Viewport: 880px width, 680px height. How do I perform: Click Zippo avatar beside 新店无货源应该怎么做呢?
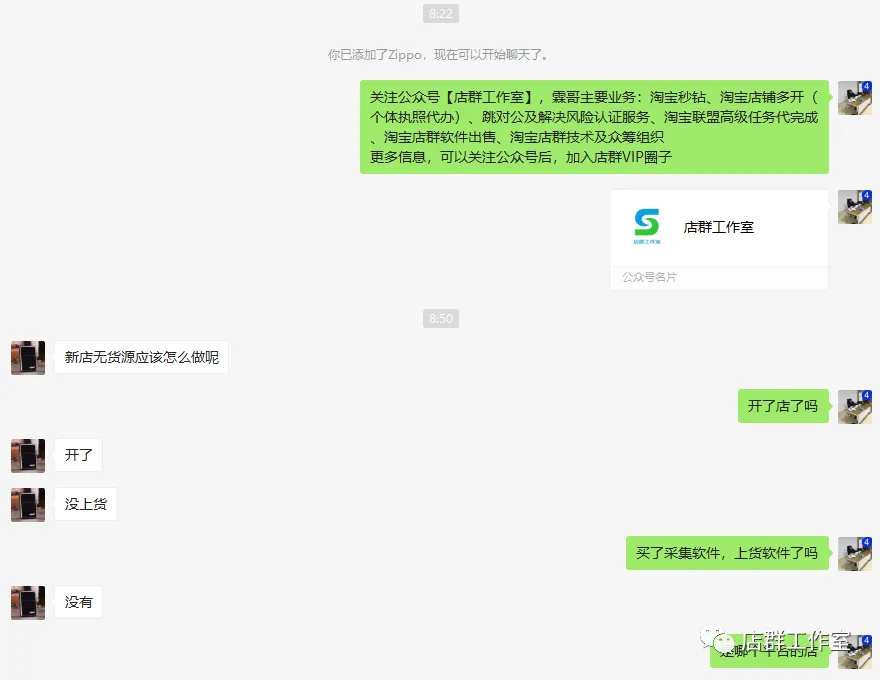(x=28, y=357)
